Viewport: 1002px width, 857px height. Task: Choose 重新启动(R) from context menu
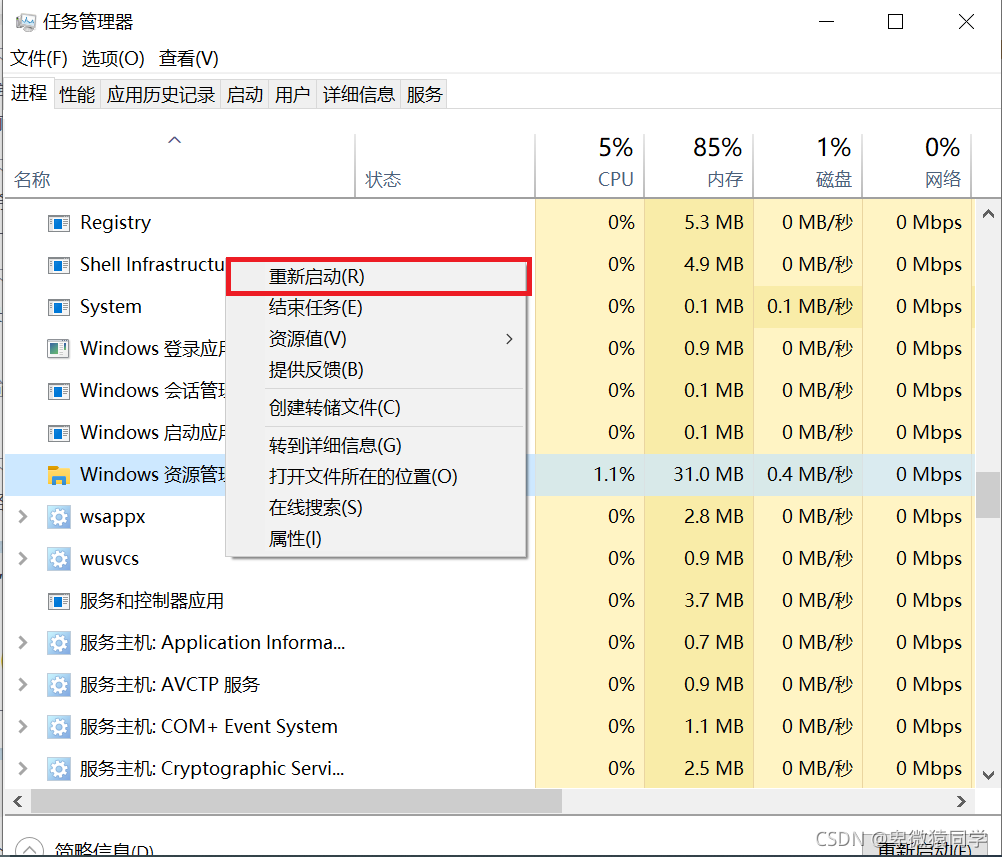(x=377, y=277)
